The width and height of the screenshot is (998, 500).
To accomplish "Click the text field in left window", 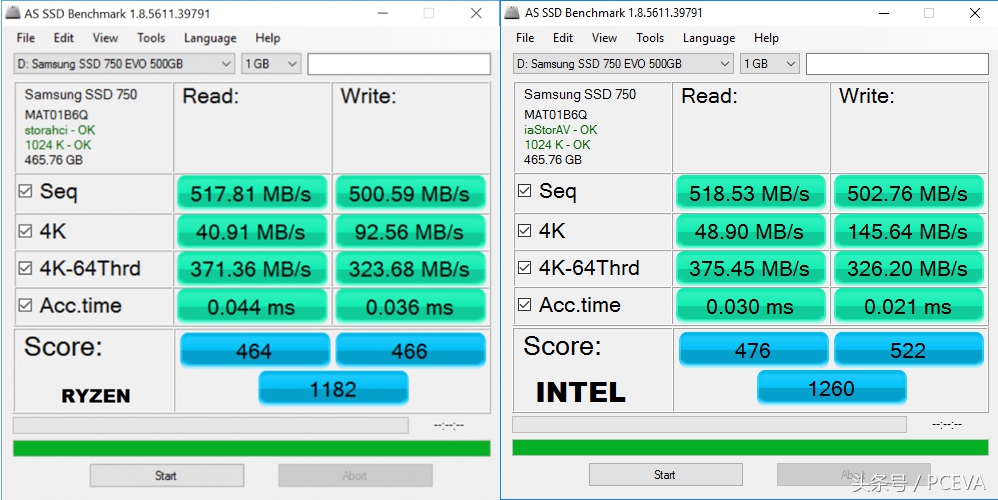I will click(x=399, y=64).
